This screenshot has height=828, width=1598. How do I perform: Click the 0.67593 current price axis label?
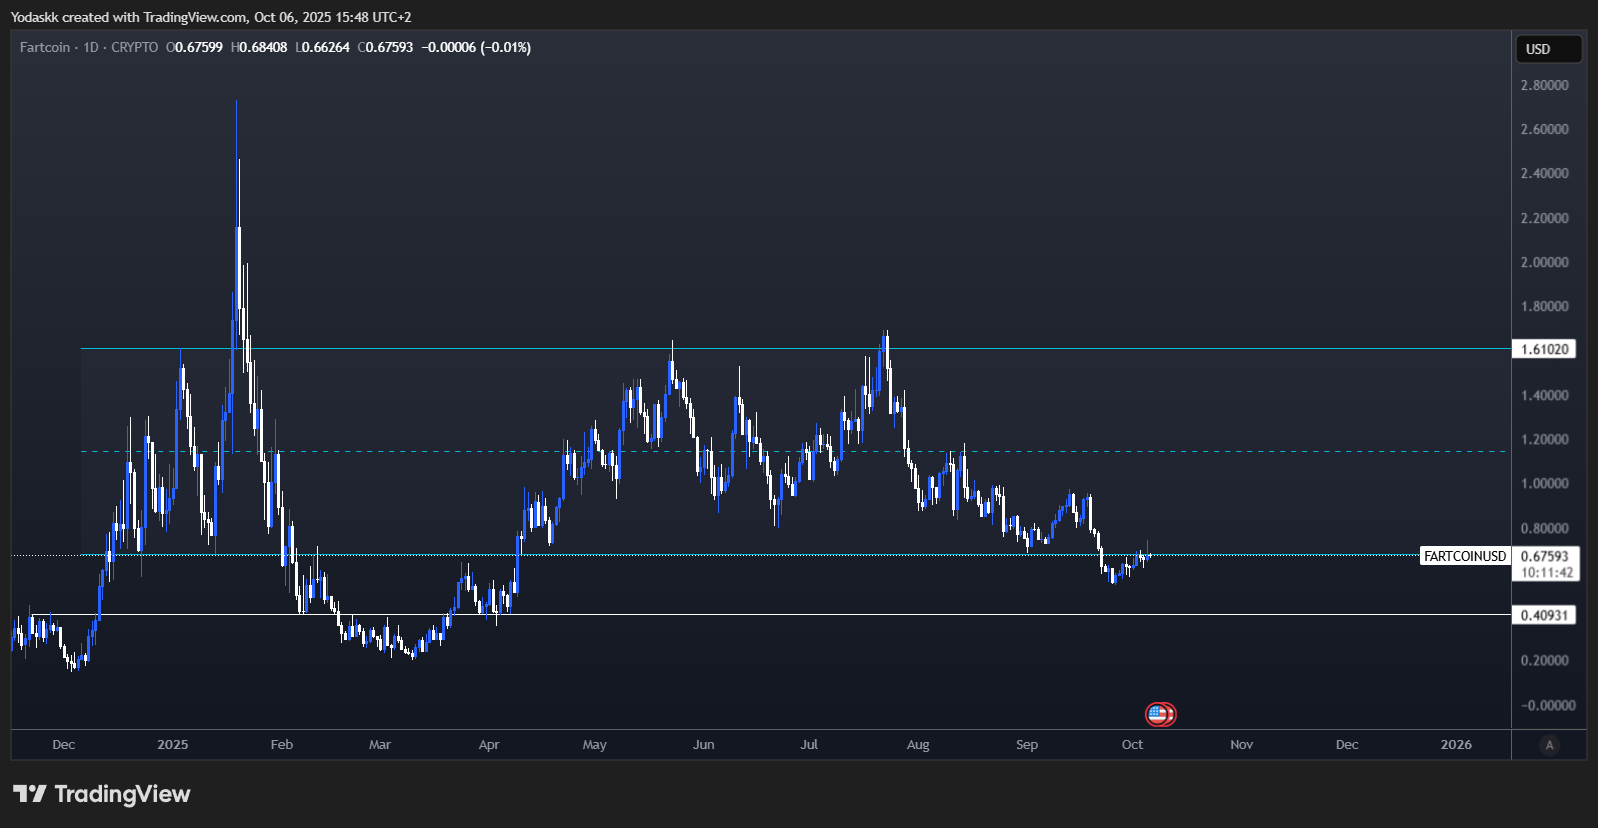point(1545,556)
